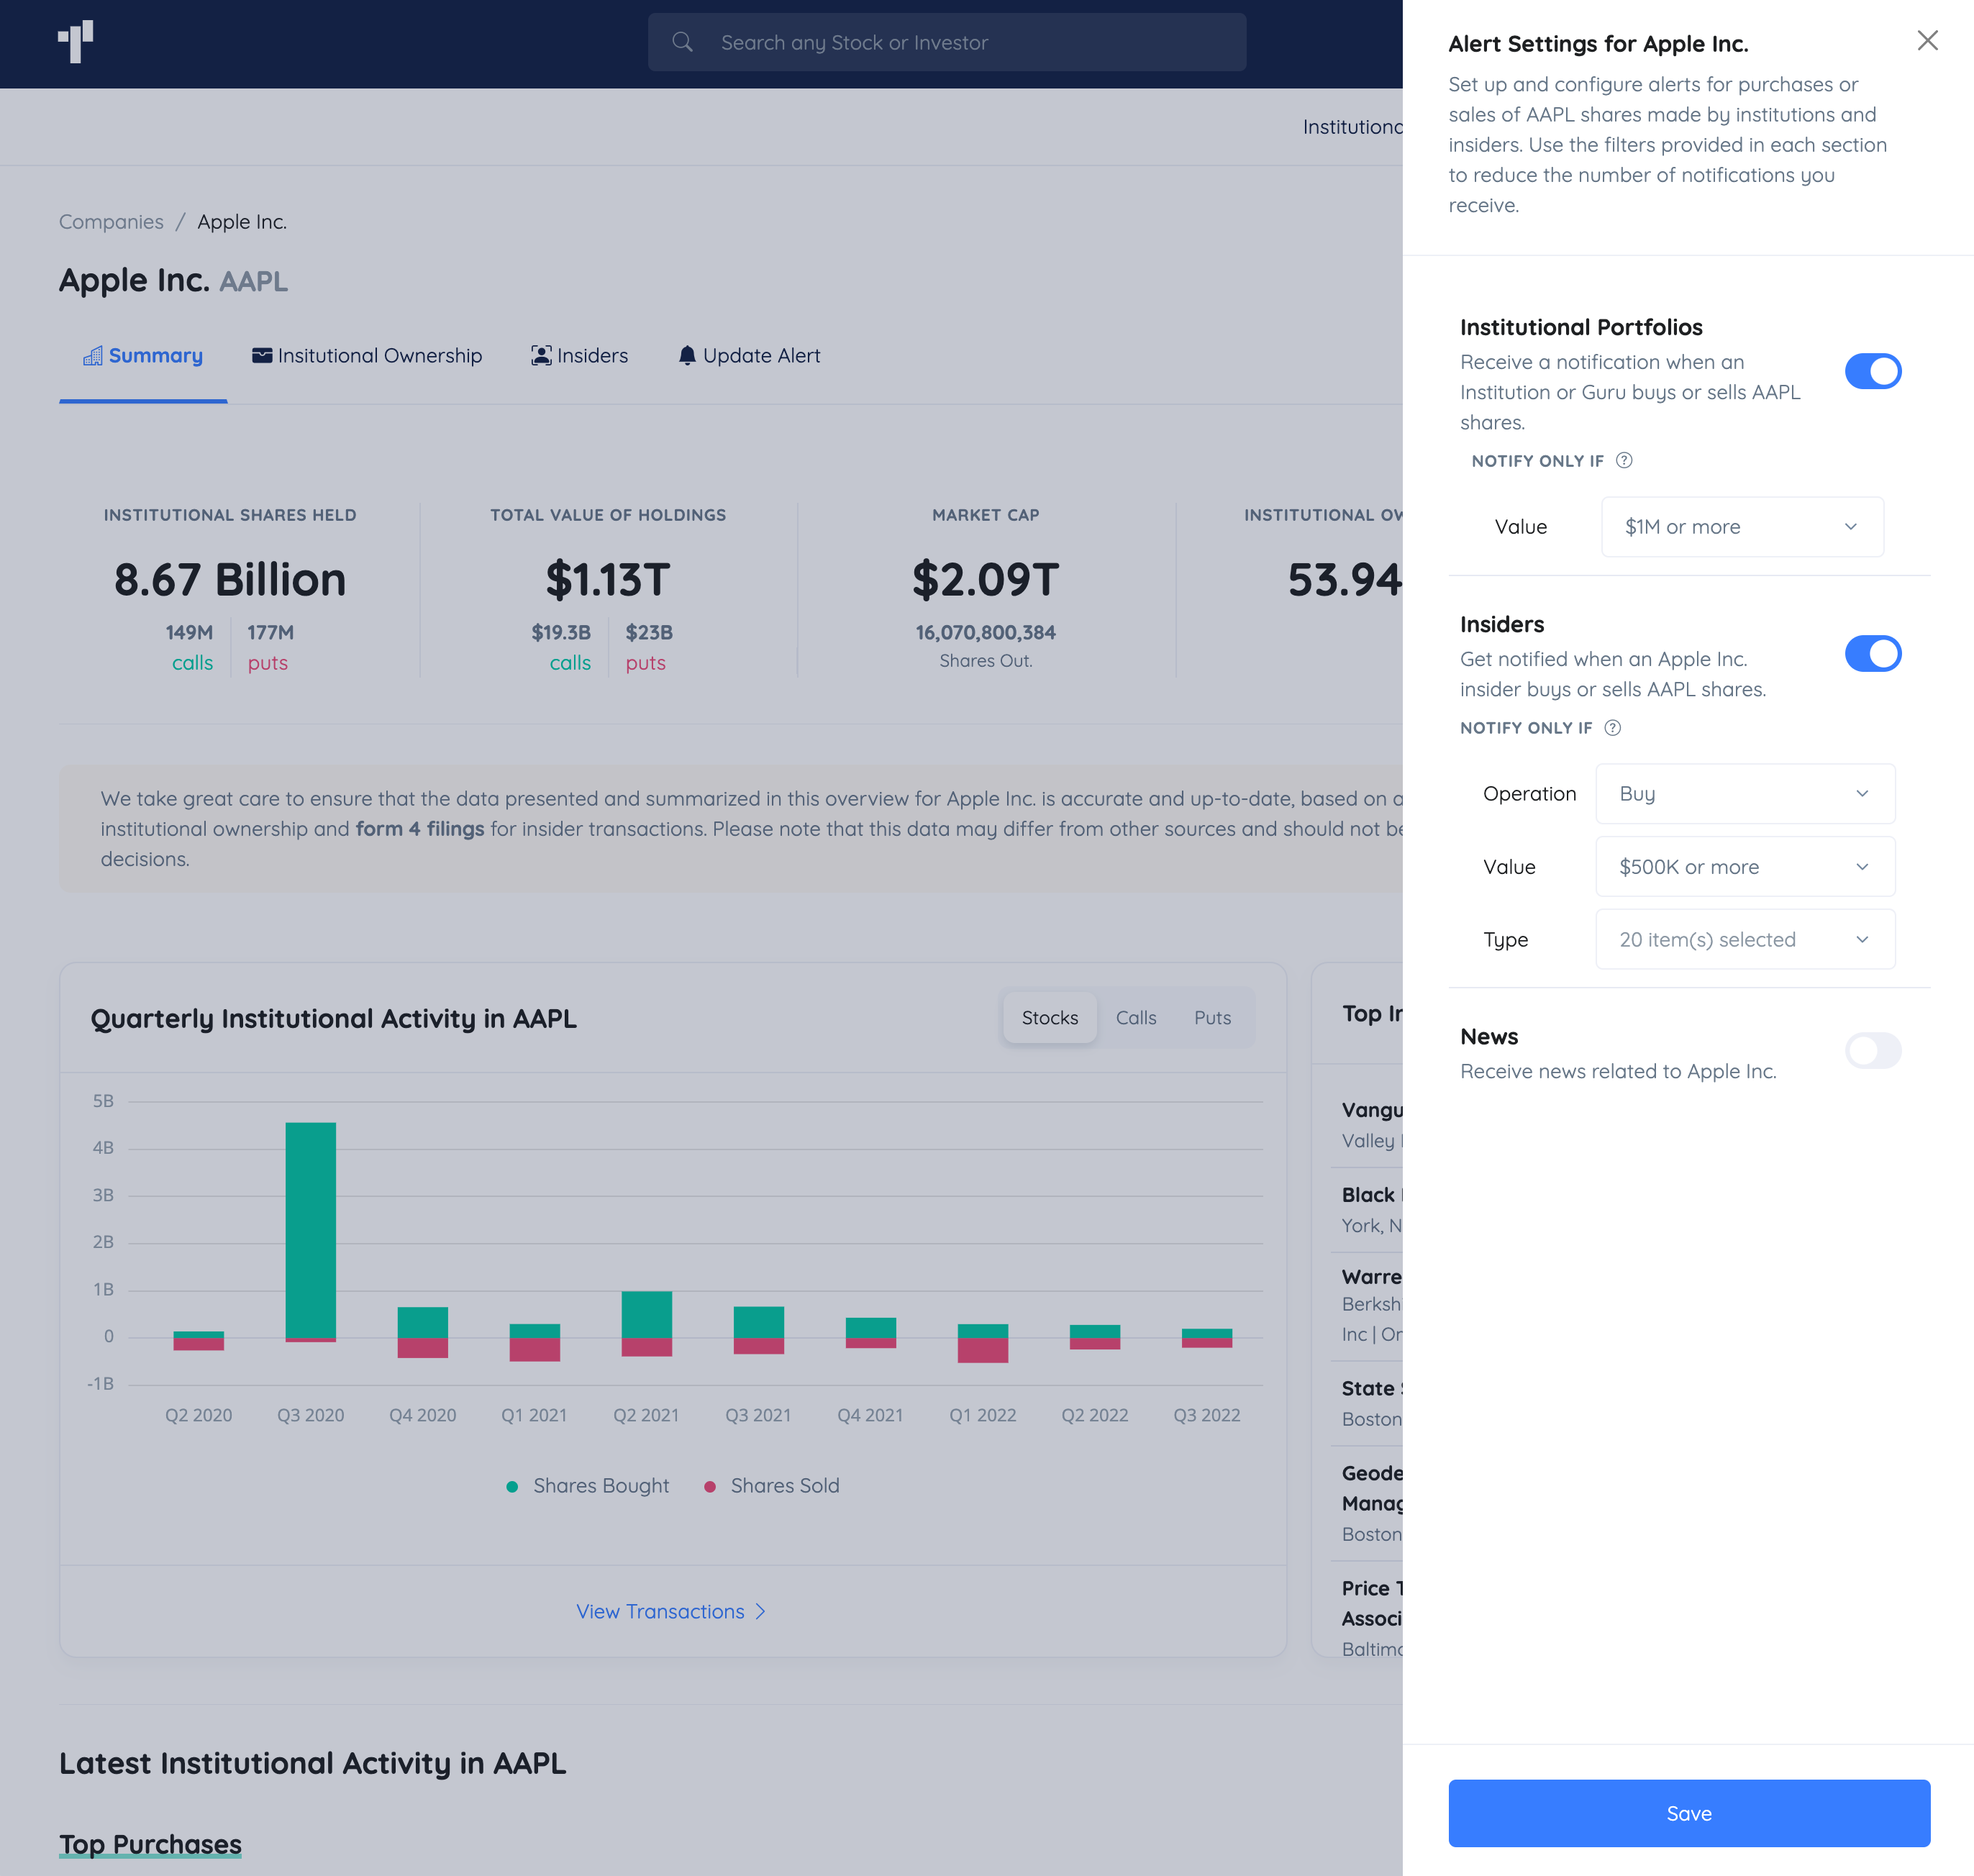Focus the Search any Stock or Investor field
1974x1876 pixels.
(x=946, y=42)
